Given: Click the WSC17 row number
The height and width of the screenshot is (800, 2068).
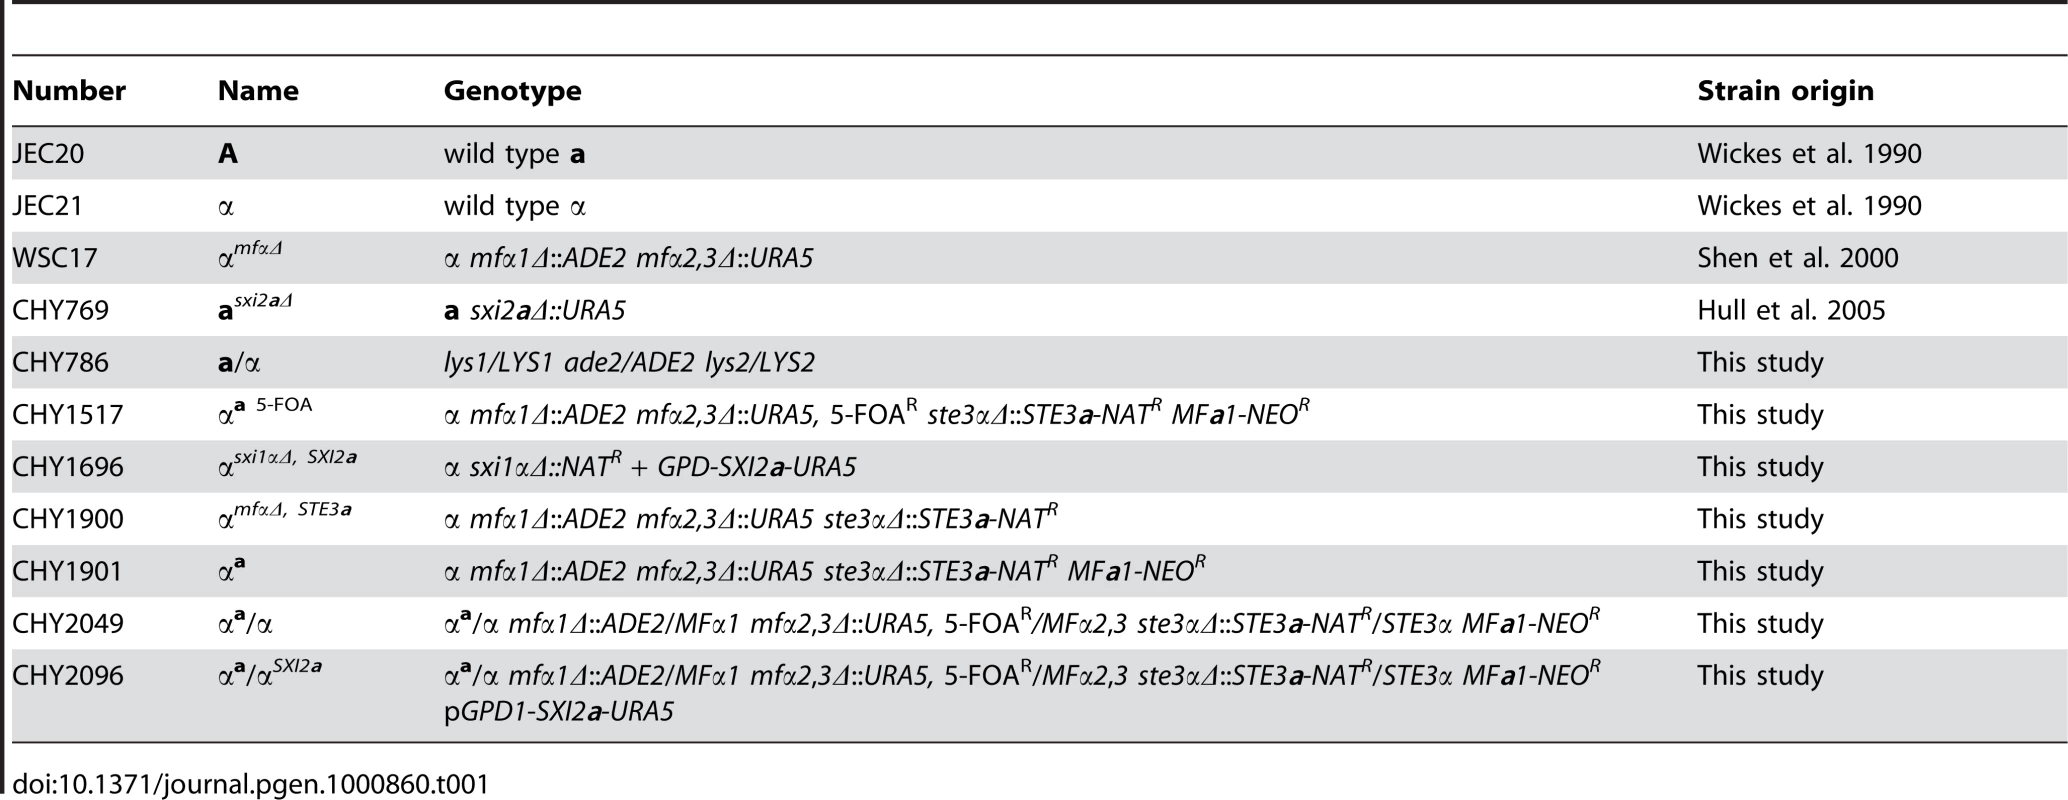Looking at the screenshot, I should 55,258.
